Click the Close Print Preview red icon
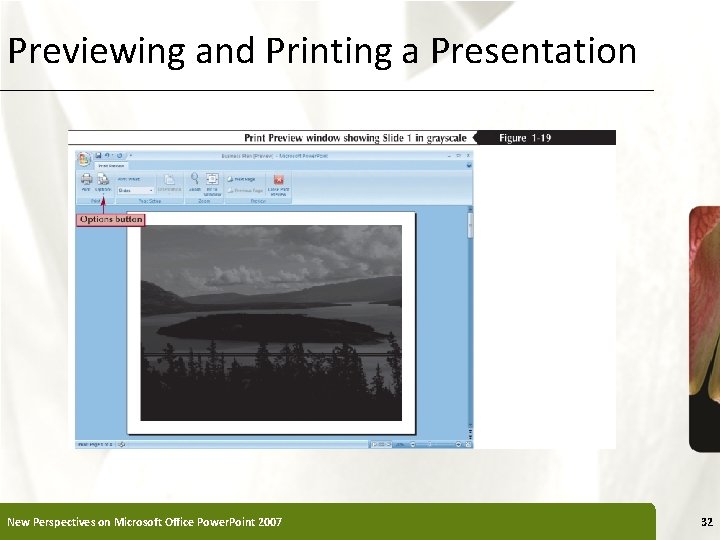Viewport: 720px width, 540px height. [278, 179]
